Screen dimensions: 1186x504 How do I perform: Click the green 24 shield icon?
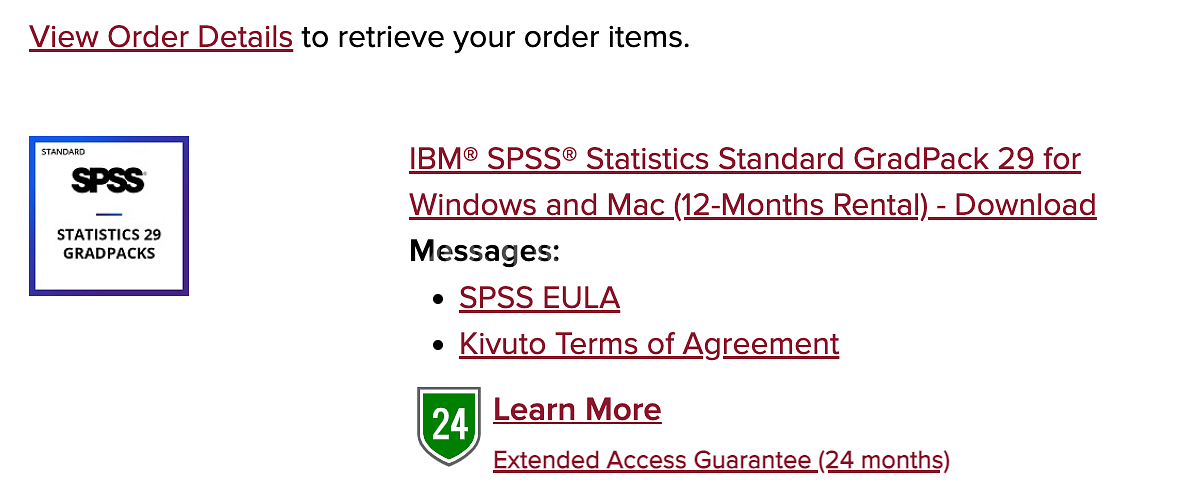[449, 426]
